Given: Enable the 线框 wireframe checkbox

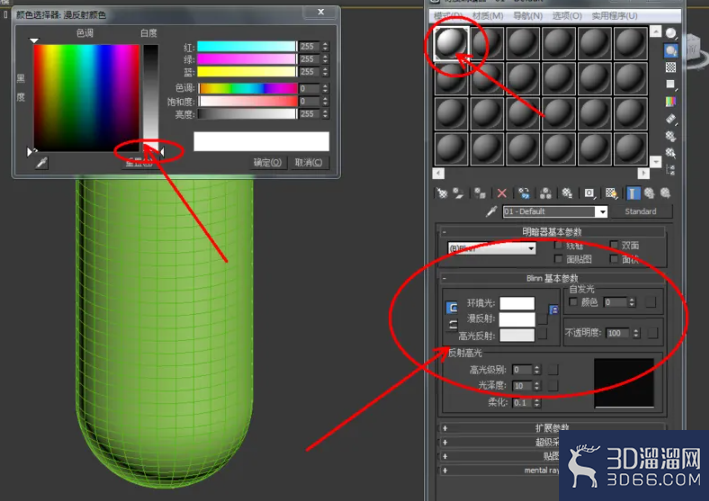Looking at the screenshot, I should [558, 246].
